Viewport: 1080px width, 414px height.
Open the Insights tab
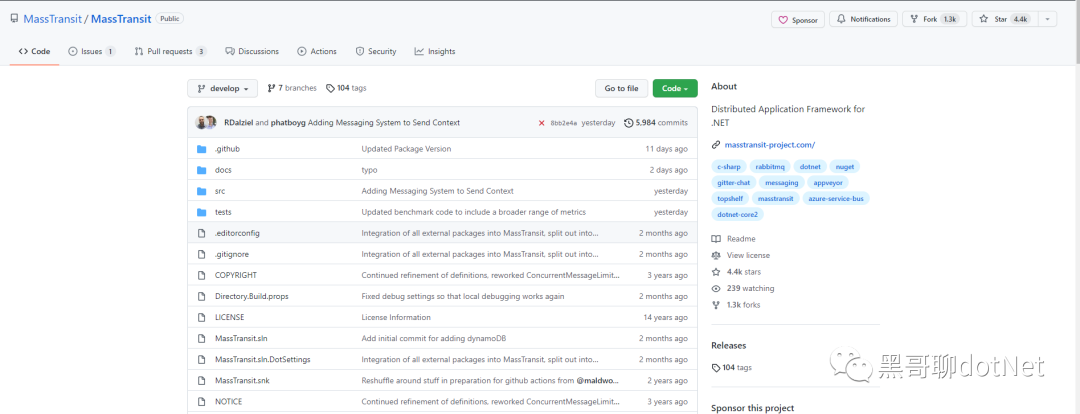pyautogui.click(x=435, y=52)
